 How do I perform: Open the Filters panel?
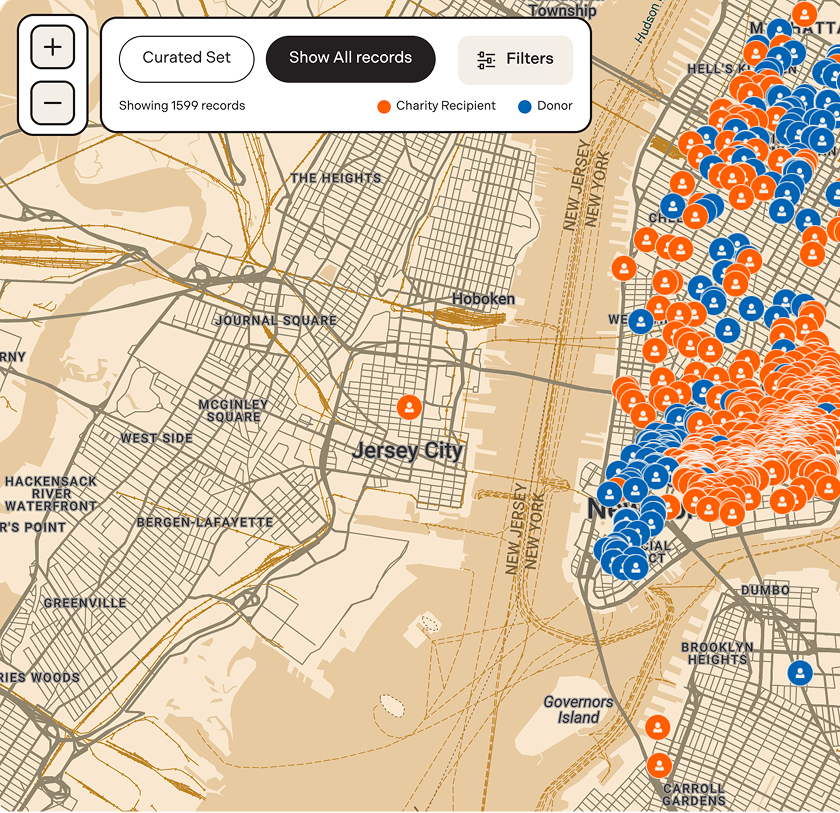pyautogui.click(x=515, y=59)
